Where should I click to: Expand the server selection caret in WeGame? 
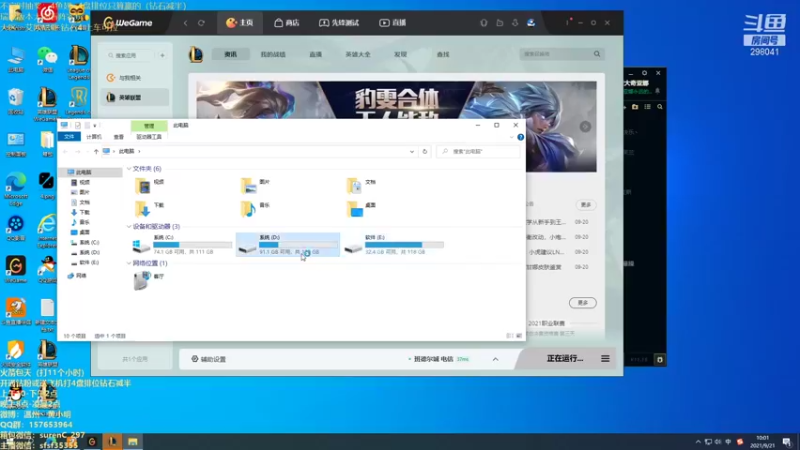[x=495, y=359]
